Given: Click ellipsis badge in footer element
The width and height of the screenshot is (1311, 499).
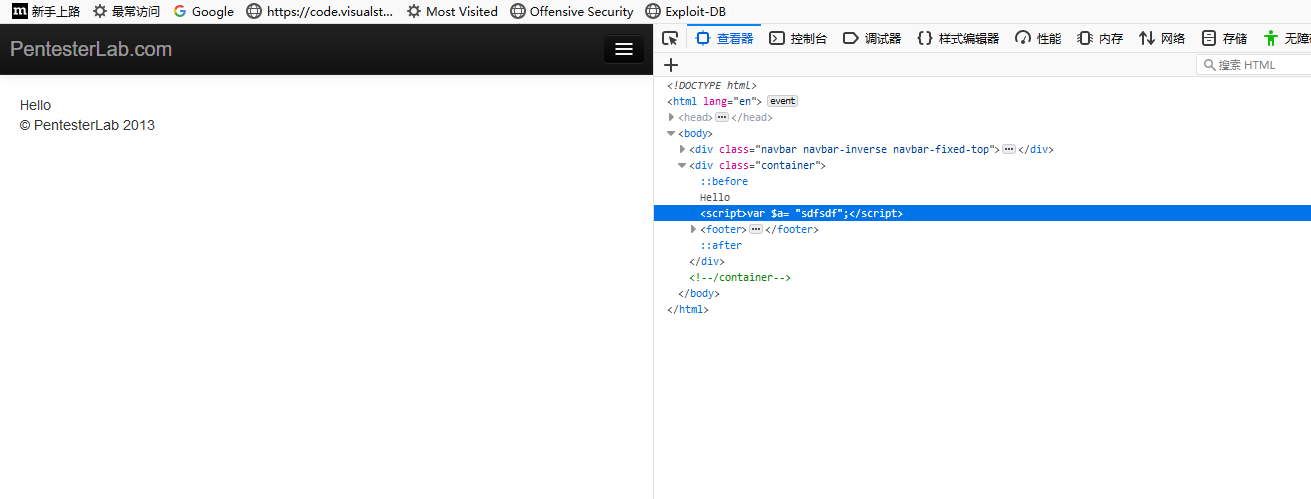Looking at the screenshot, I should [x=756, y=229].
